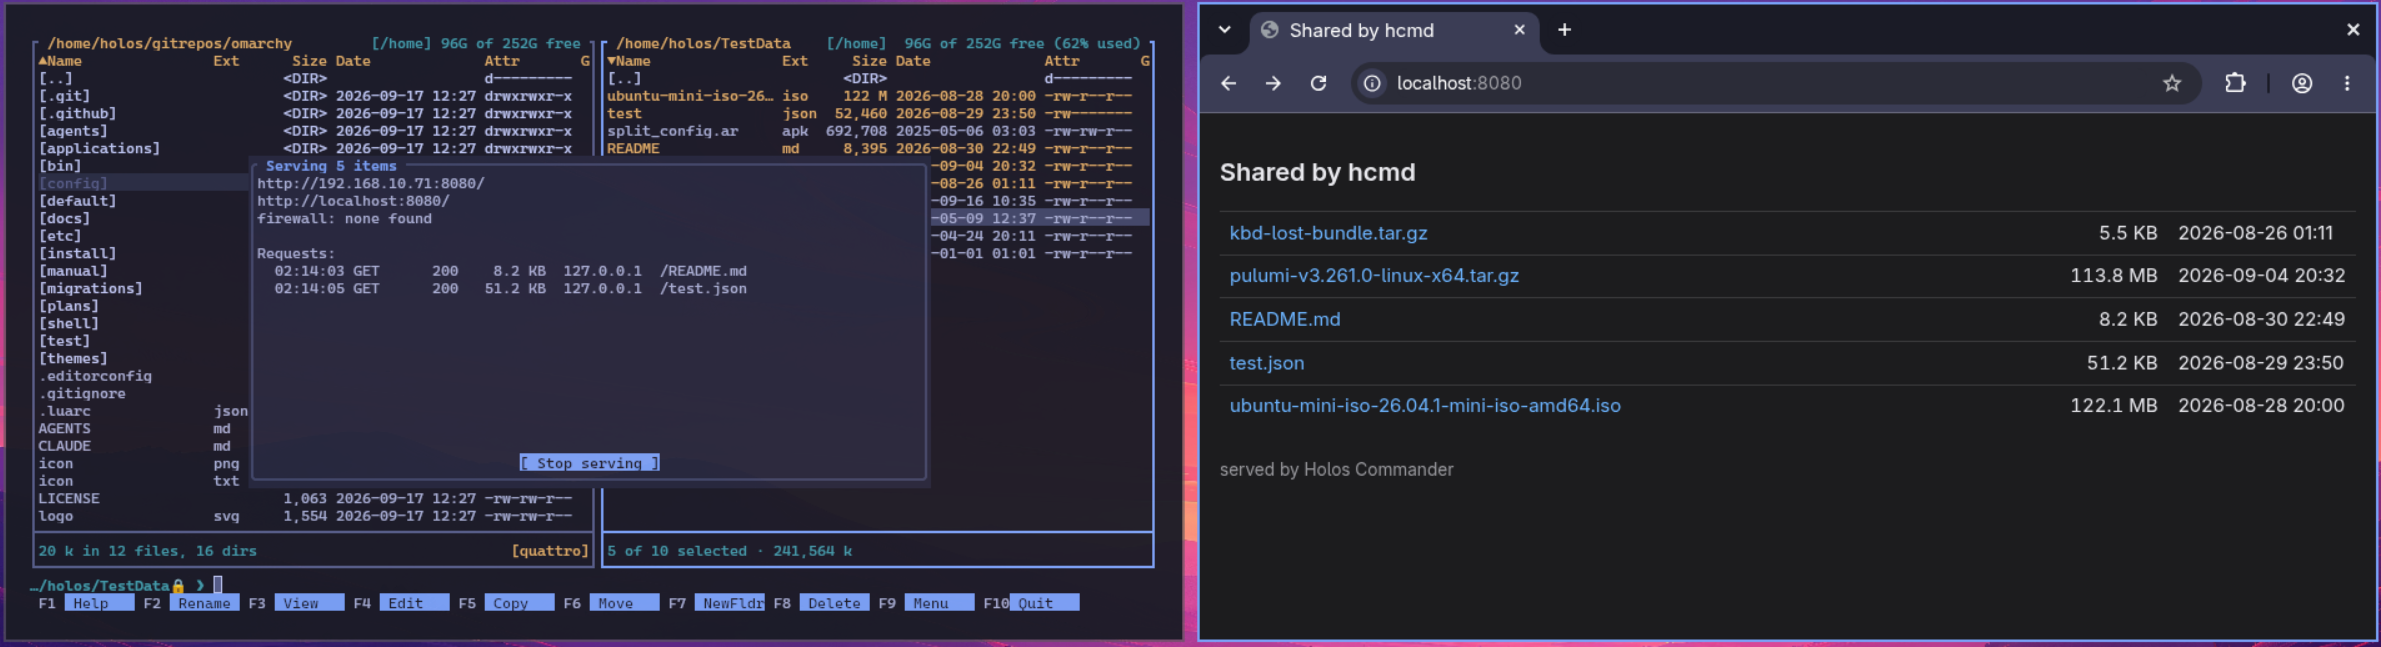Click F10 Quit in function bar

point(1030,603)
